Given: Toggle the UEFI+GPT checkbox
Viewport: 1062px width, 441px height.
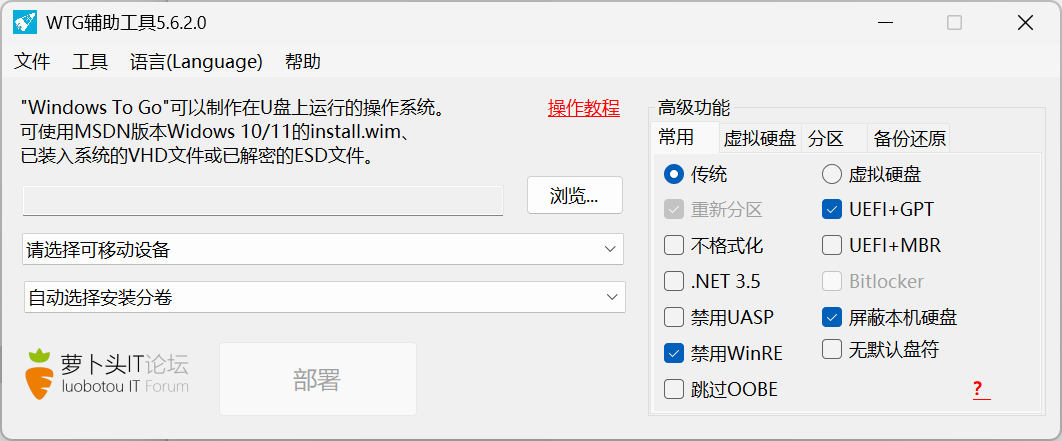Looking at the screenshot, I should (832, 209).
